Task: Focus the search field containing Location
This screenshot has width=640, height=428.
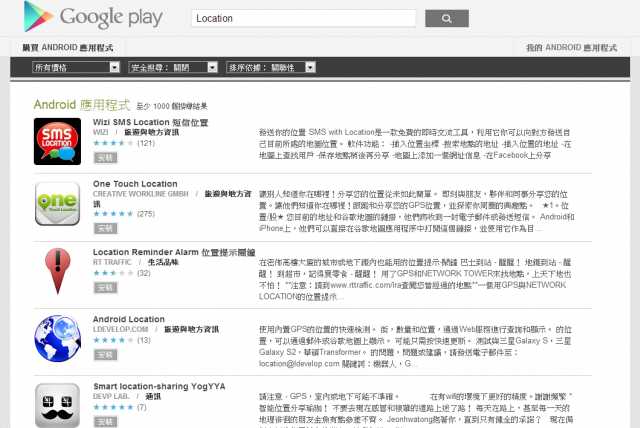Action: click(x=303, y=18)
